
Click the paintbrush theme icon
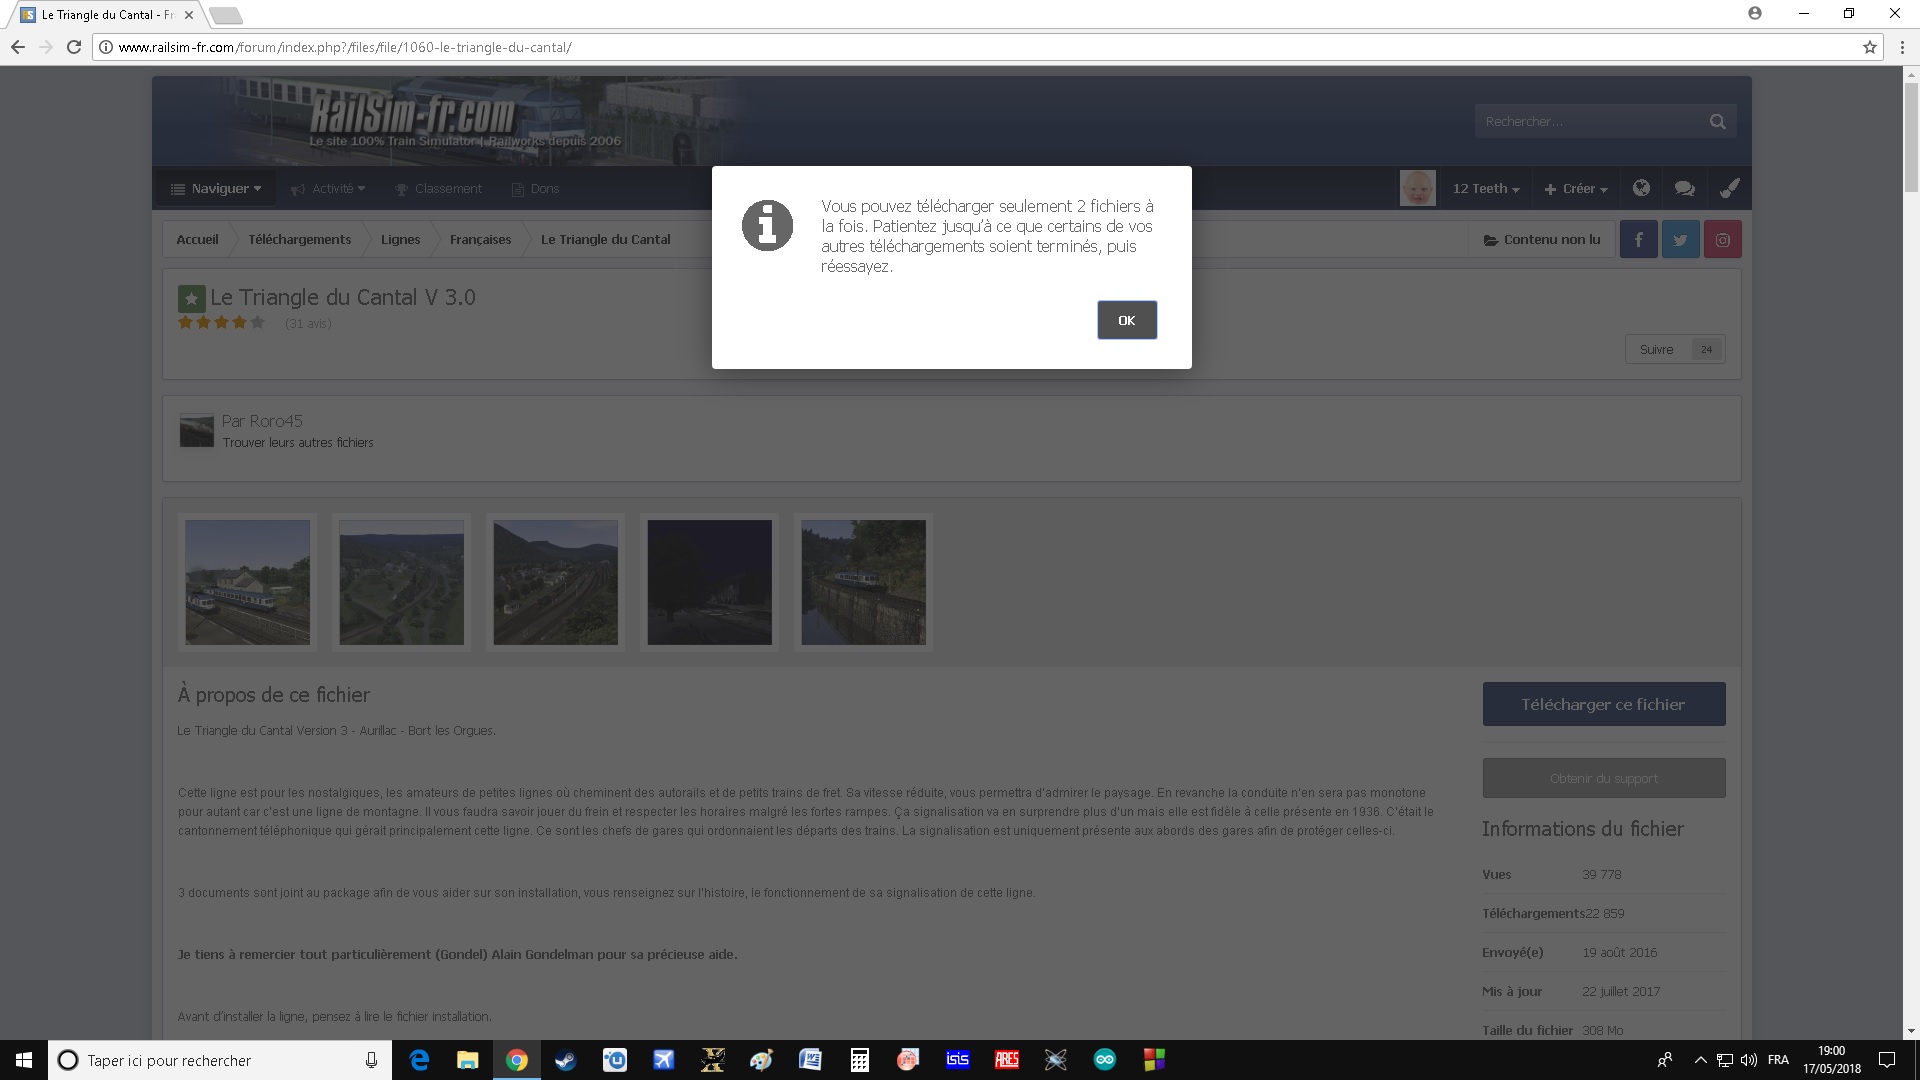click(1730, 188)
